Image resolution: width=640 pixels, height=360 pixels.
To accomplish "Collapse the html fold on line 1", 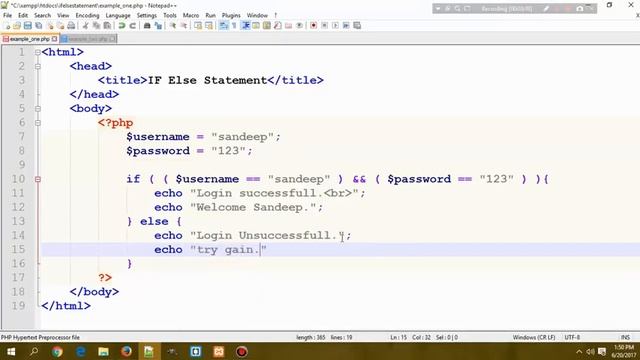I will pos(38,52).
